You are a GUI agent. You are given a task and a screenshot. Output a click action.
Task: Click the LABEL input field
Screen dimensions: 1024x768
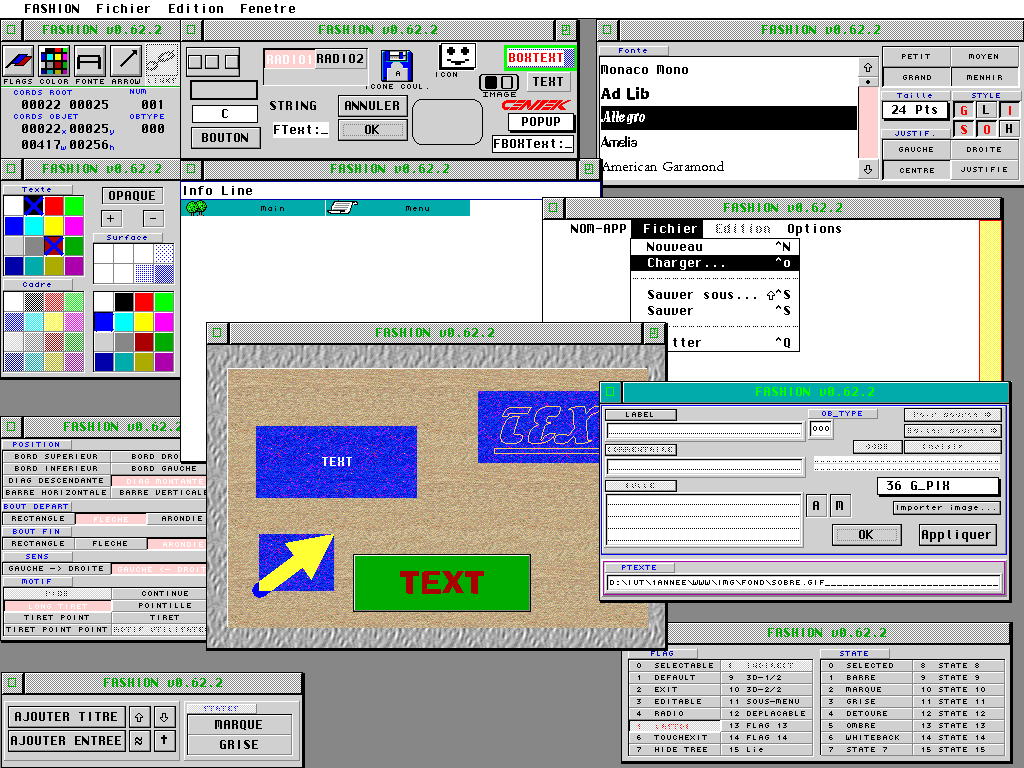[x=704, y=430]
